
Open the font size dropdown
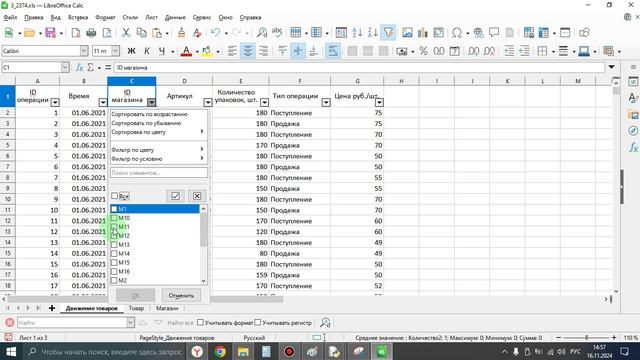[116, 51]
